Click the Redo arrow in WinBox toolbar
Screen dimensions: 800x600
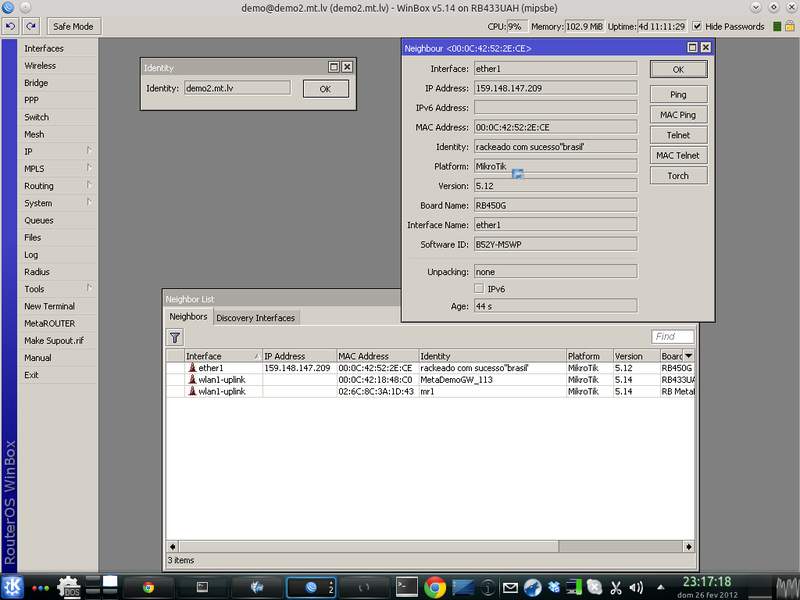pos(31,26)
